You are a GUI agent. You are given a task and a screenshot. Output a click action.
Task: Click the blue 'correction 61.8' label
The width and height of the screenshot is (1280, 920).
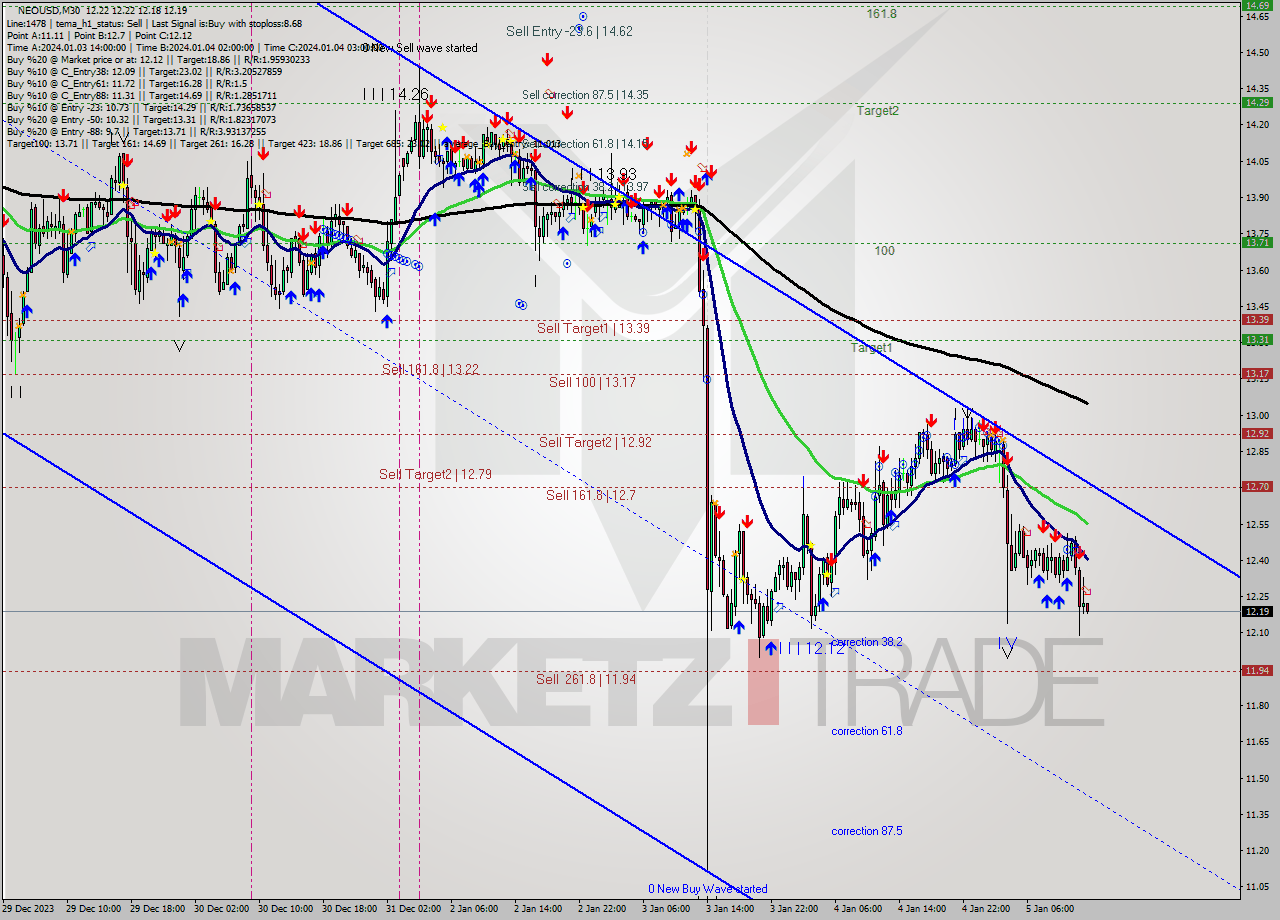click(x=867, y=731)
